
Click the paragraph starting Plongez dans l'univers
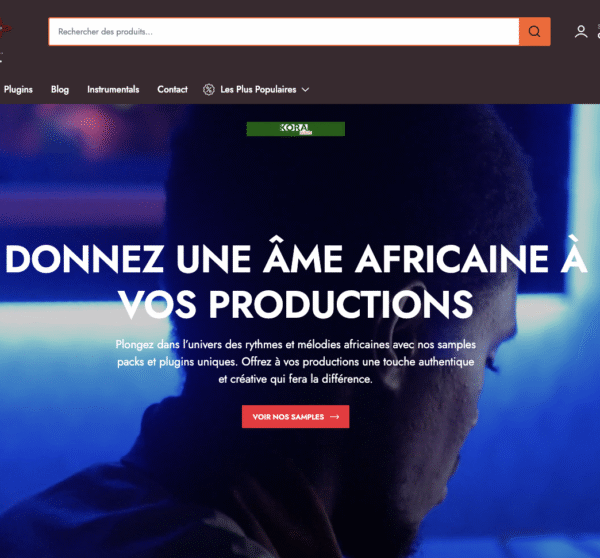(295, 362)
